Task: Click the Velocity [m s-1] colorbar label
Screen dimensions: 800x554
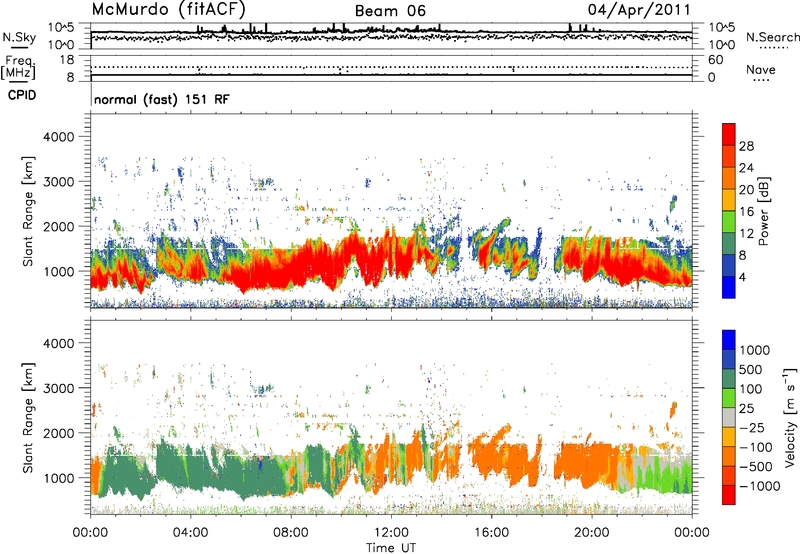Action: pyautogui.click(x=790, y=417)
